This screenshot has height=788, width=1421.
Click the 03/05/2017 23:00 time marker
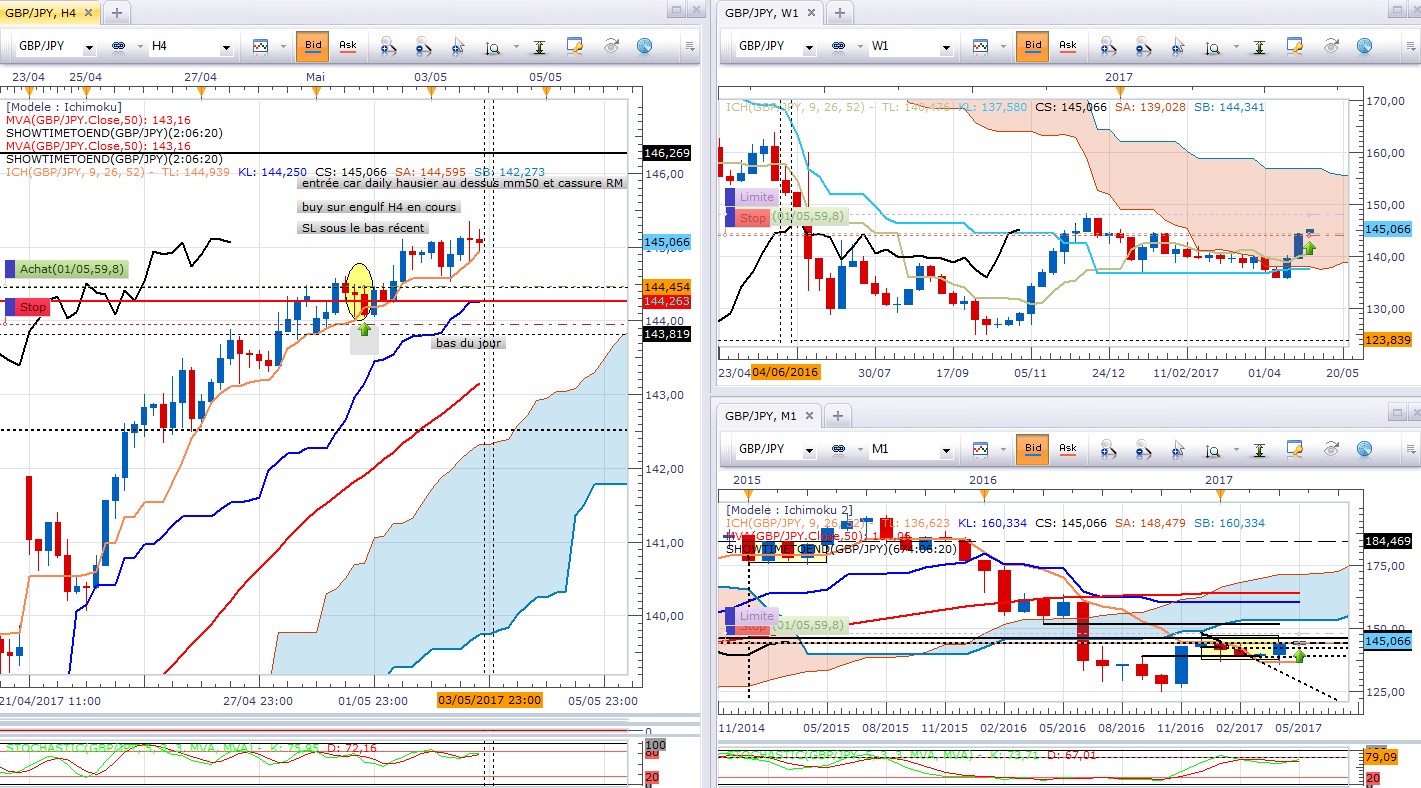489,700
